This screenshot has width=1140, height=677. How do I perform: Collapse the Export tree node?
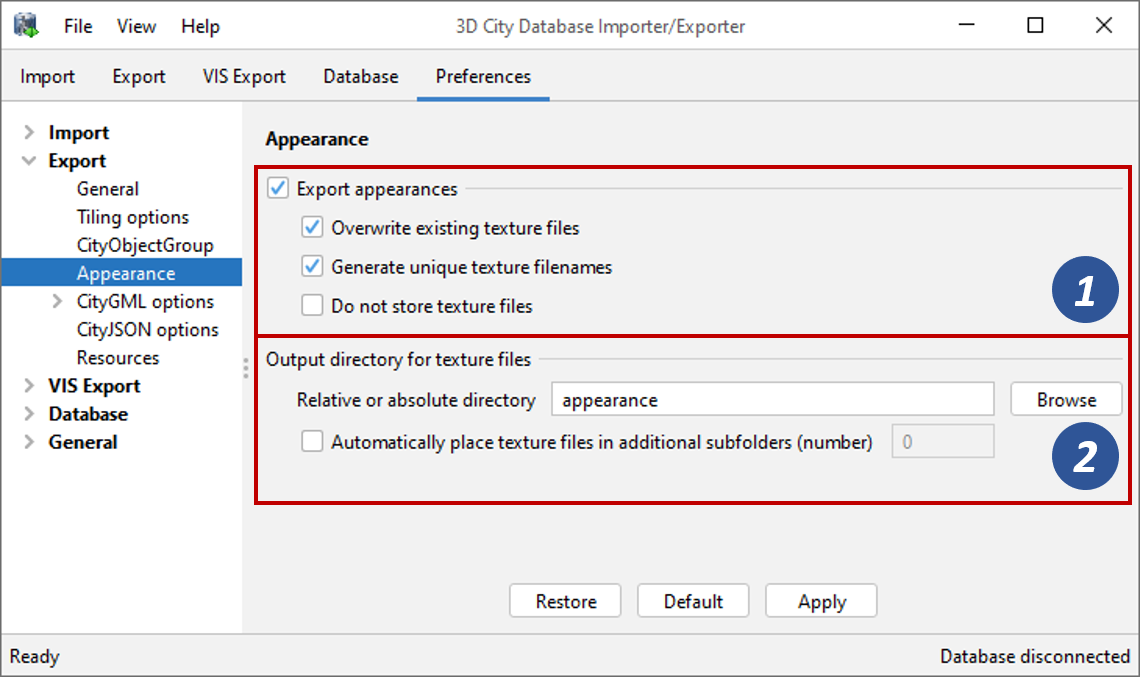coord(29,161)
